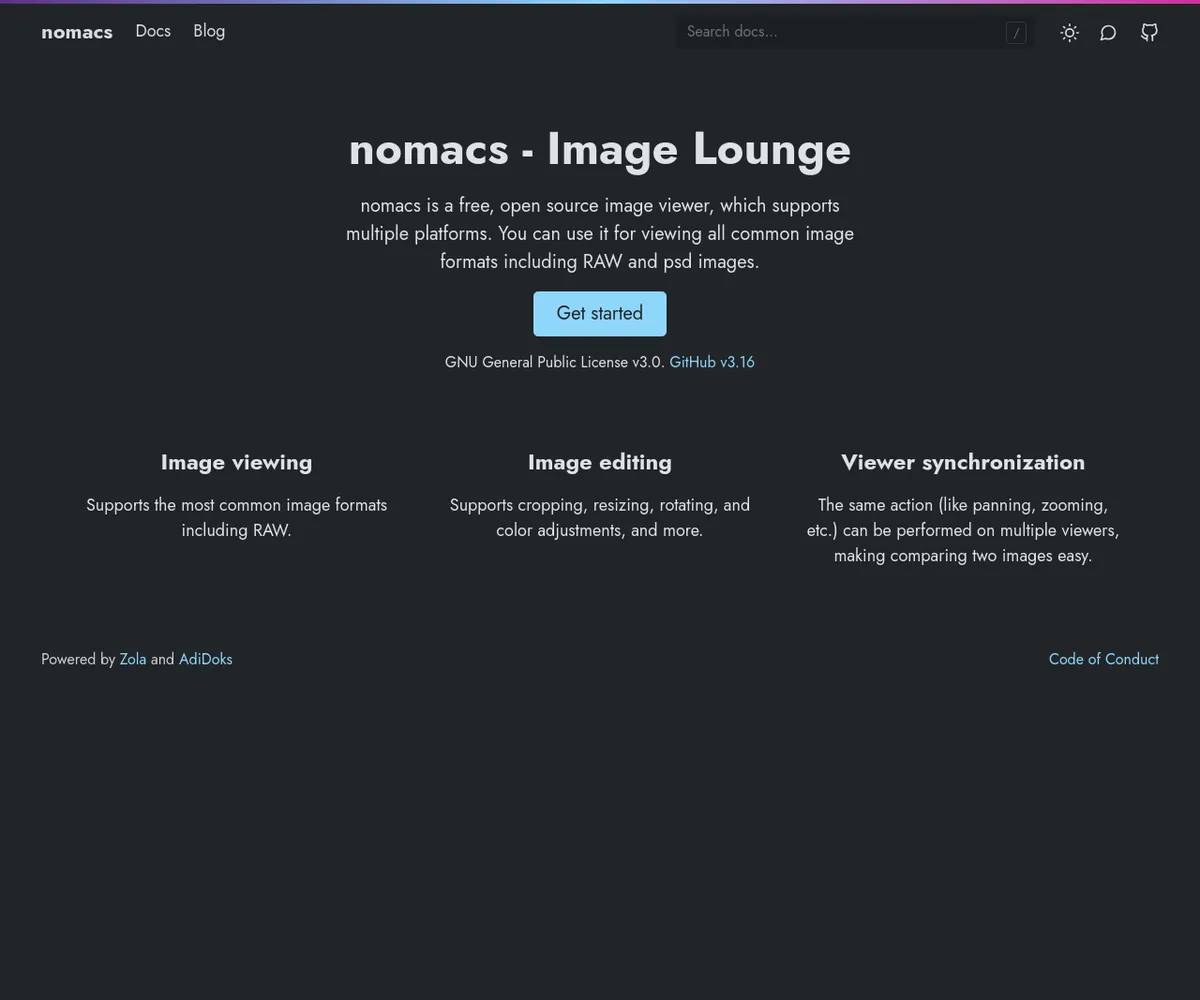This screenshot has width=1200, height=1000.
Task: Click the gradient color bar atop the page
Action: (x=600, y=2)
